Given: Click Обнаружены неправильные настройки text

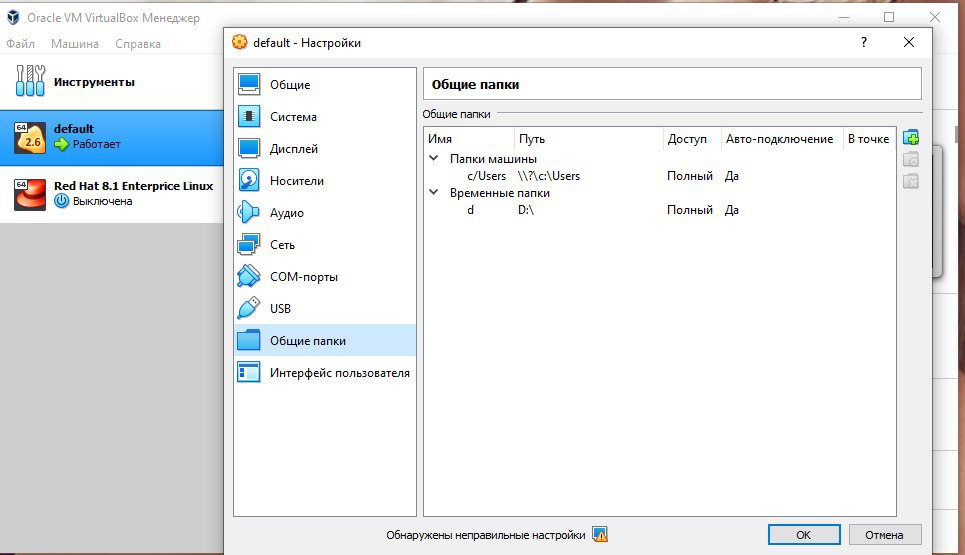Looking at the screenshot, I should coord(486,535).
